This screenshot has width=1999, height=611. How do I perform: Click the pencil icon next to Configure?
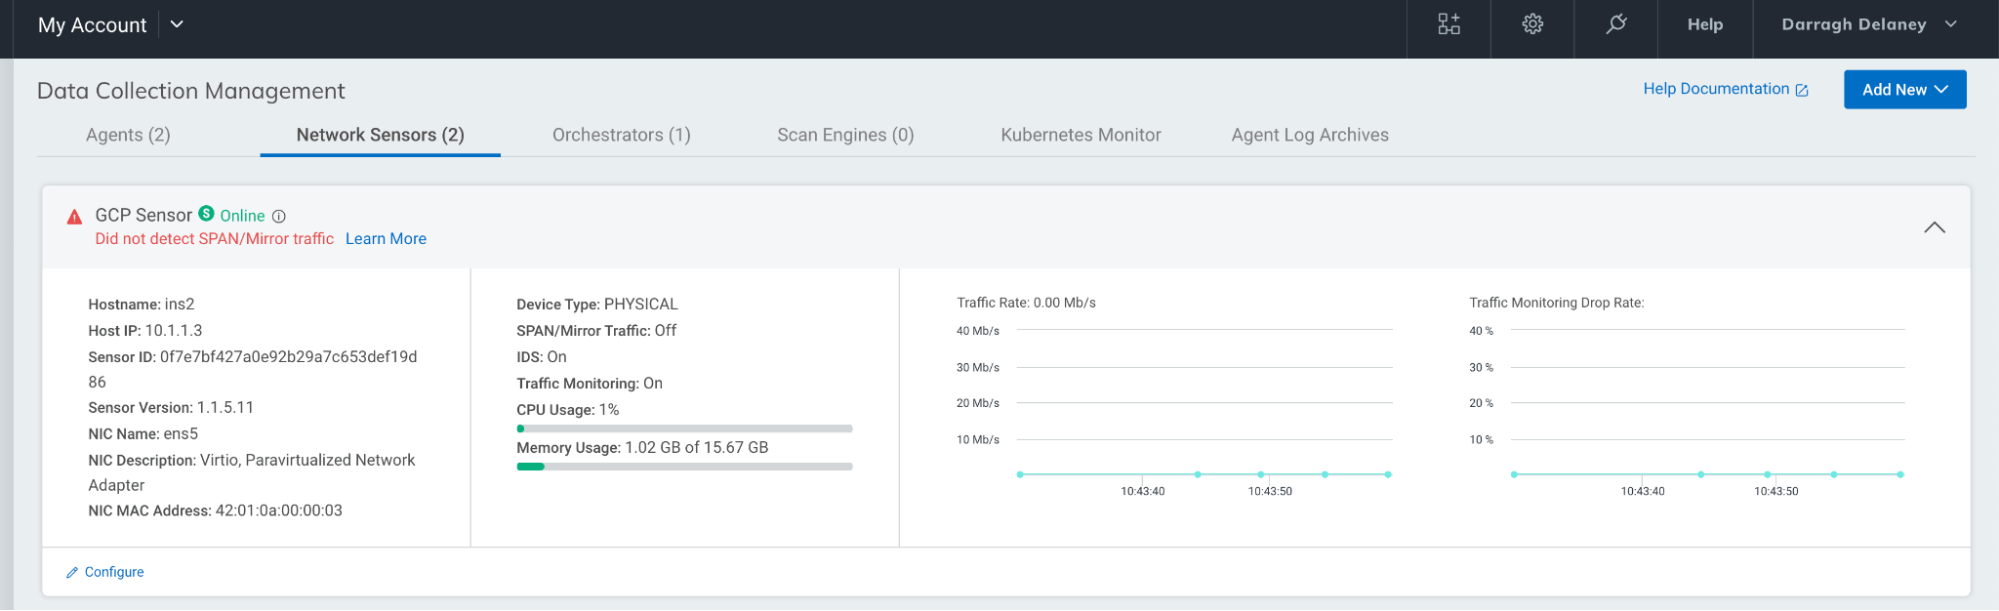(72, 573)
